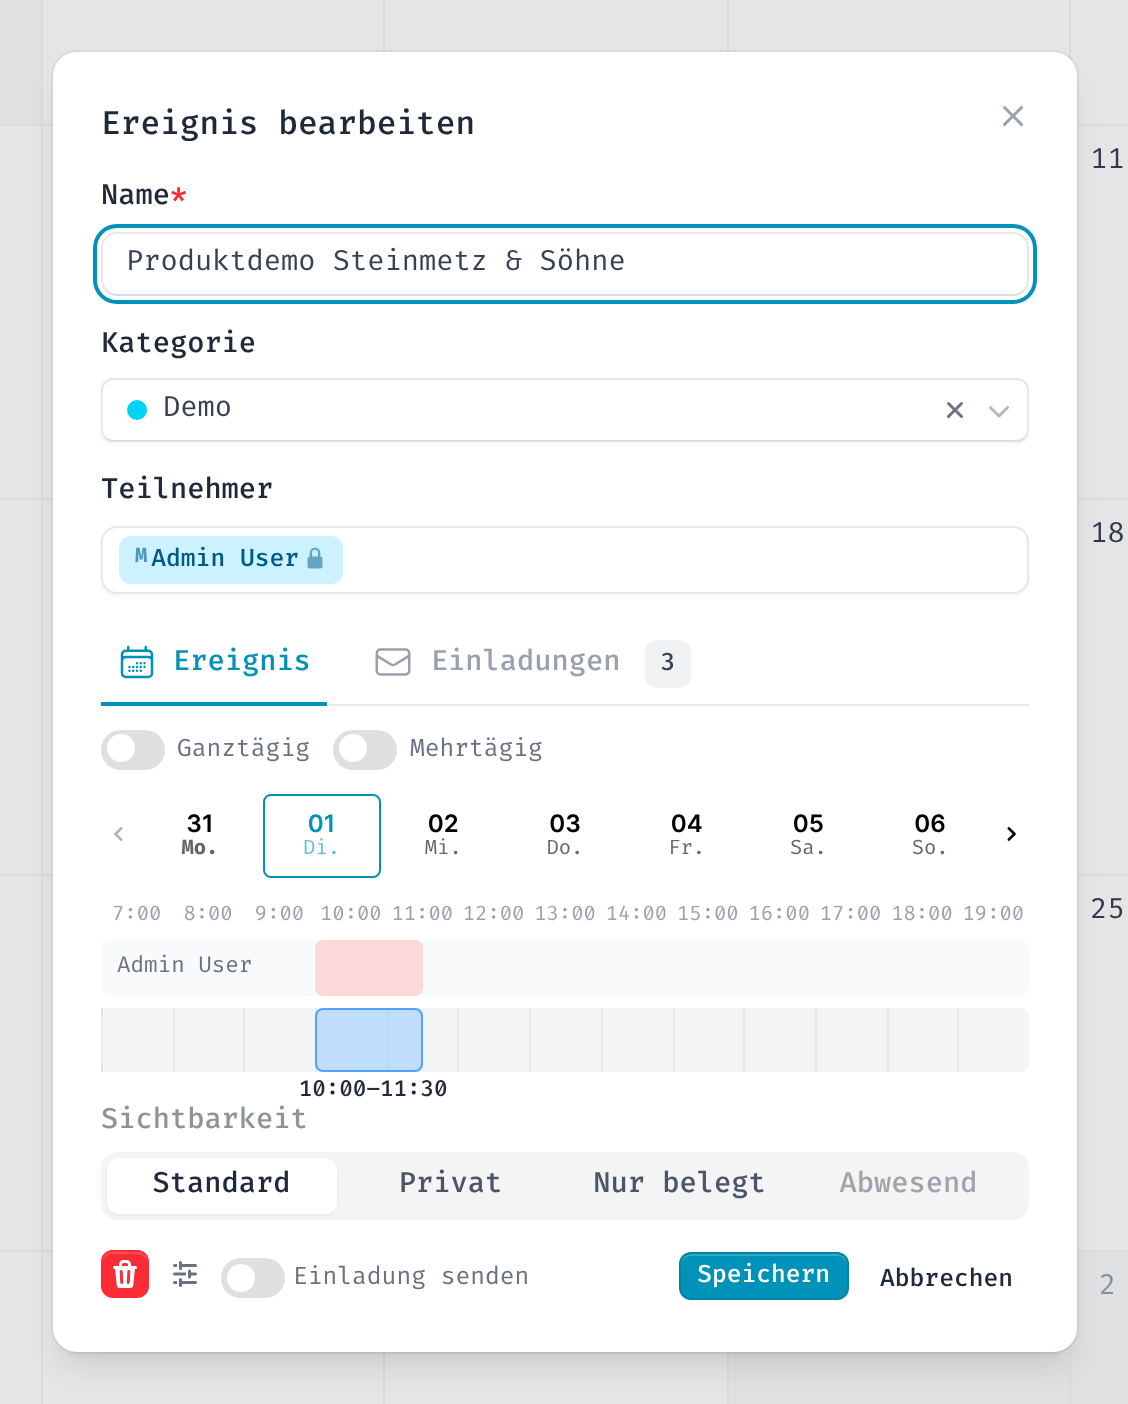Image resolution: width=1128 pixels, height=1404 pixels.
Task: Click the blue 10:00–11:30 time block
Action: [x=369, y=1040]
